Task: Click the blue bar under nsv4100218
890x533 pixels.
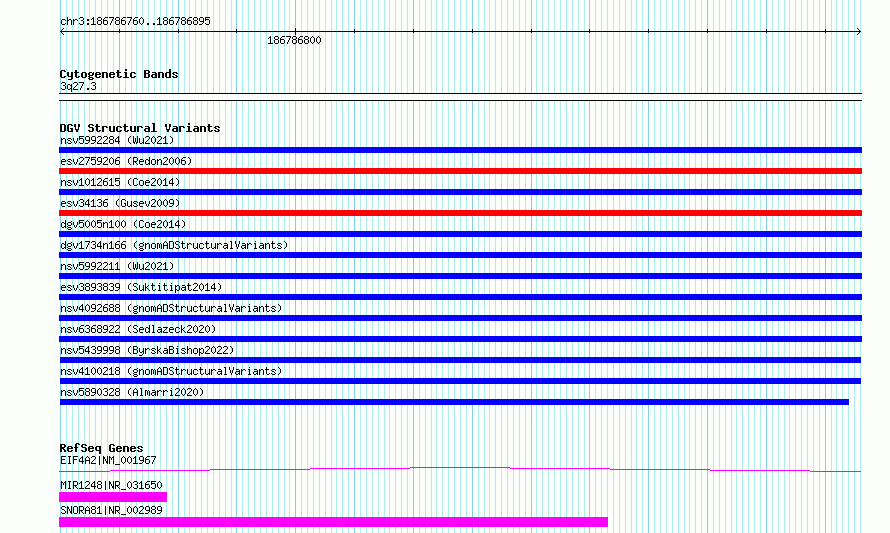Action: (x=460, y=381)
